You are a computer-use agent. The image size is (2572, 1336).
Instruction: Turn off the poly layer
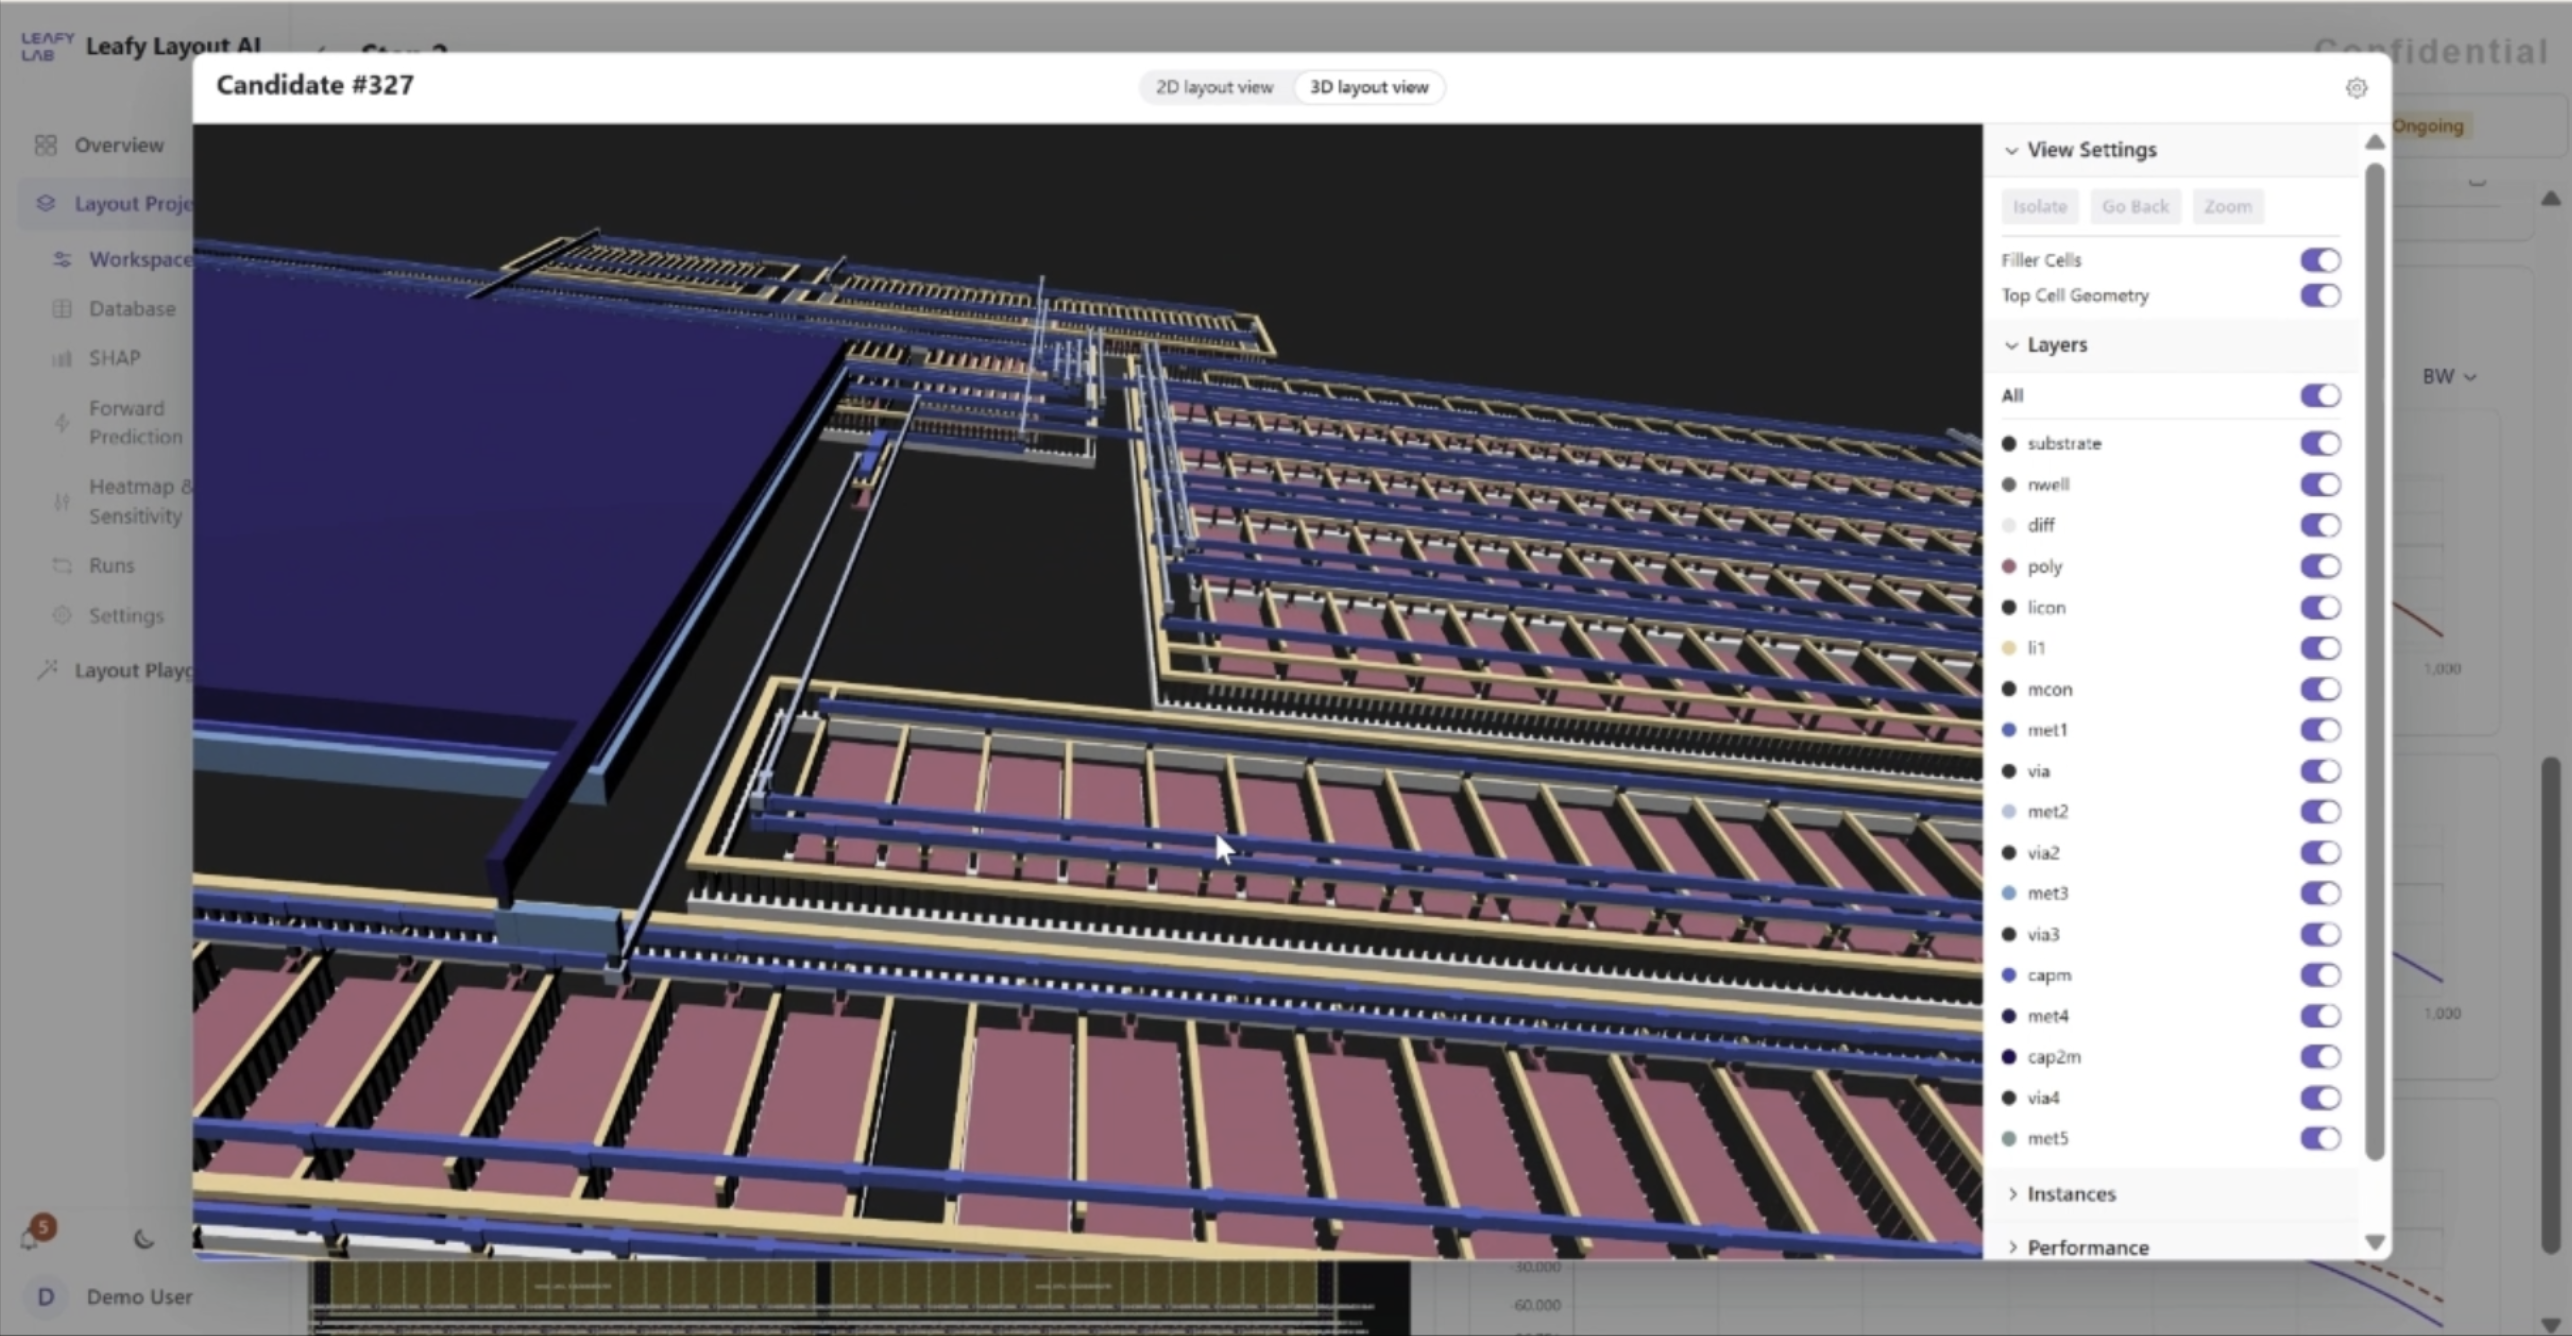tap(2320, 566)
